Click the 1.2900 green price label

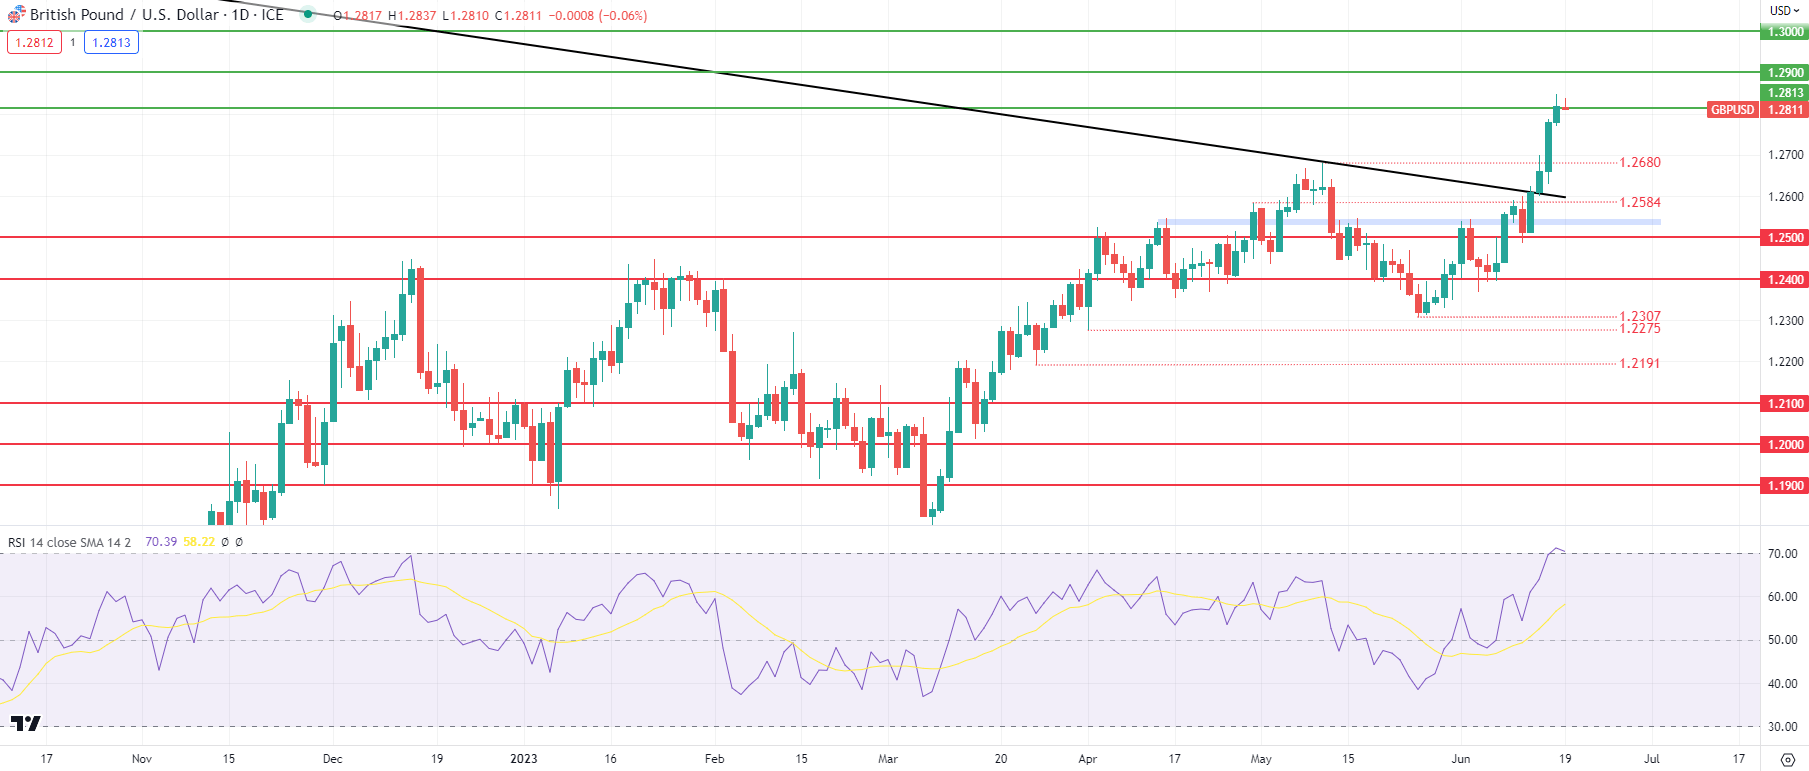(1785, 73)
